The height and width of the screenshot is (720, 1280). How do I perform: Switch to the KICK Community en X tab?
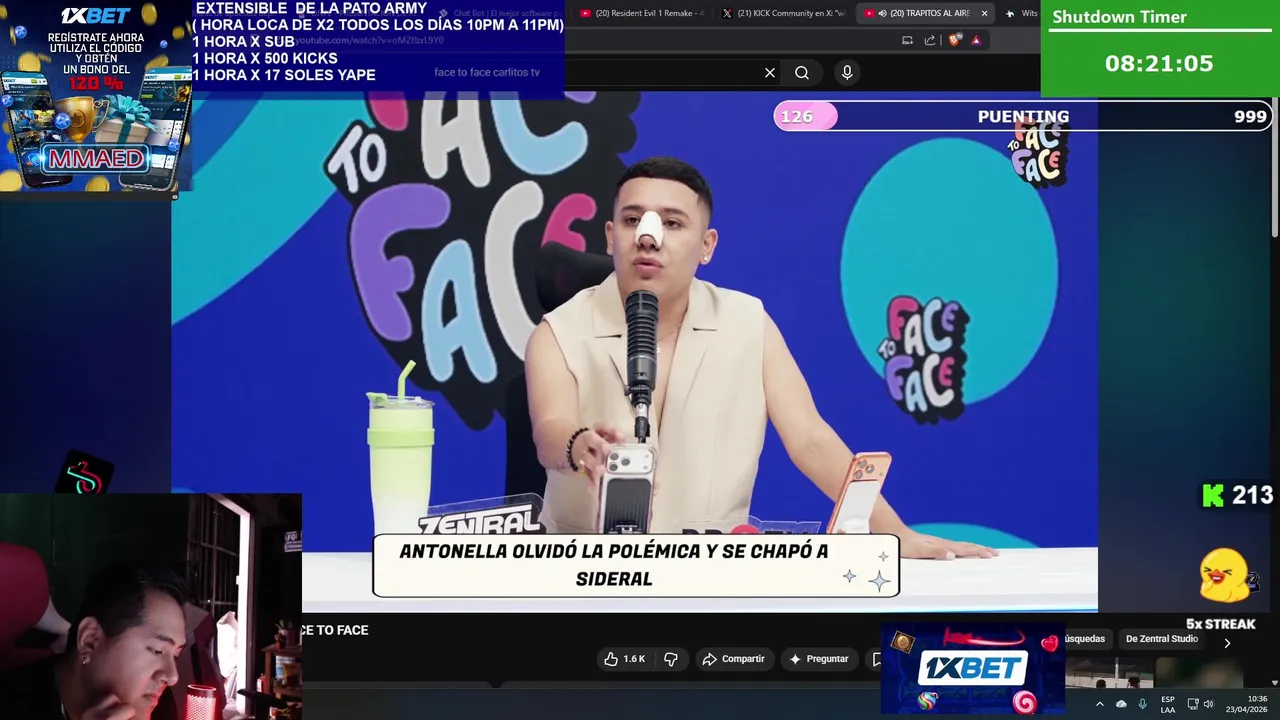pyautogui.click(x=785, y=13)
